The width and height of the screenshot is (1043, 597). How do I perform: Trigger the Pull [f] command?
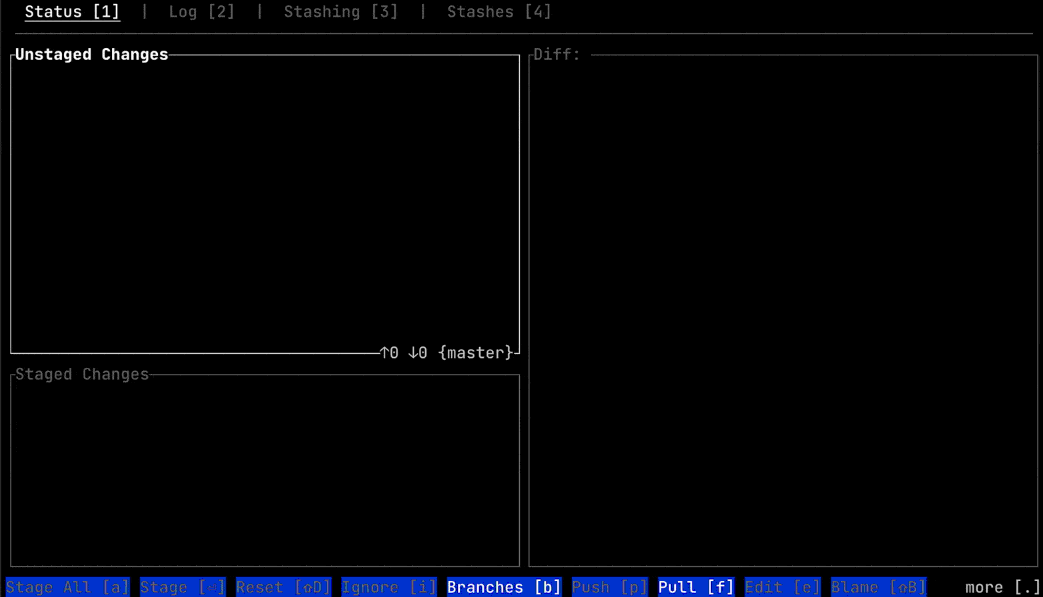pyautogui.click(x=695, y=587)
